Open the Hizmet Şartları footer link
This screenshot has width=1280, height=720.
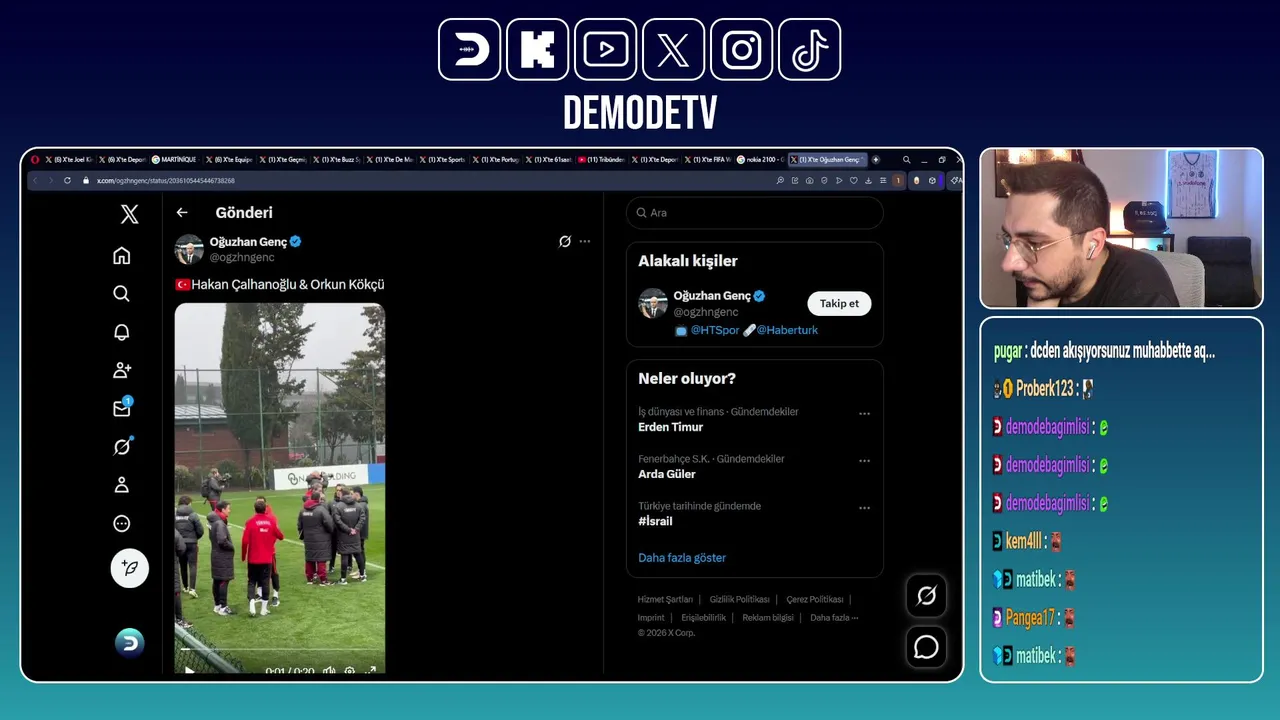point(665,599)
